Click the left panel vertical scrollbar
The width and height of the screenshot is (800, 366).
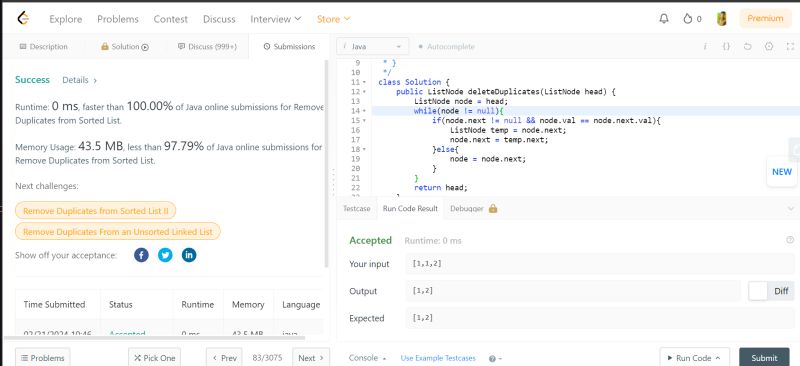point(327,163)
